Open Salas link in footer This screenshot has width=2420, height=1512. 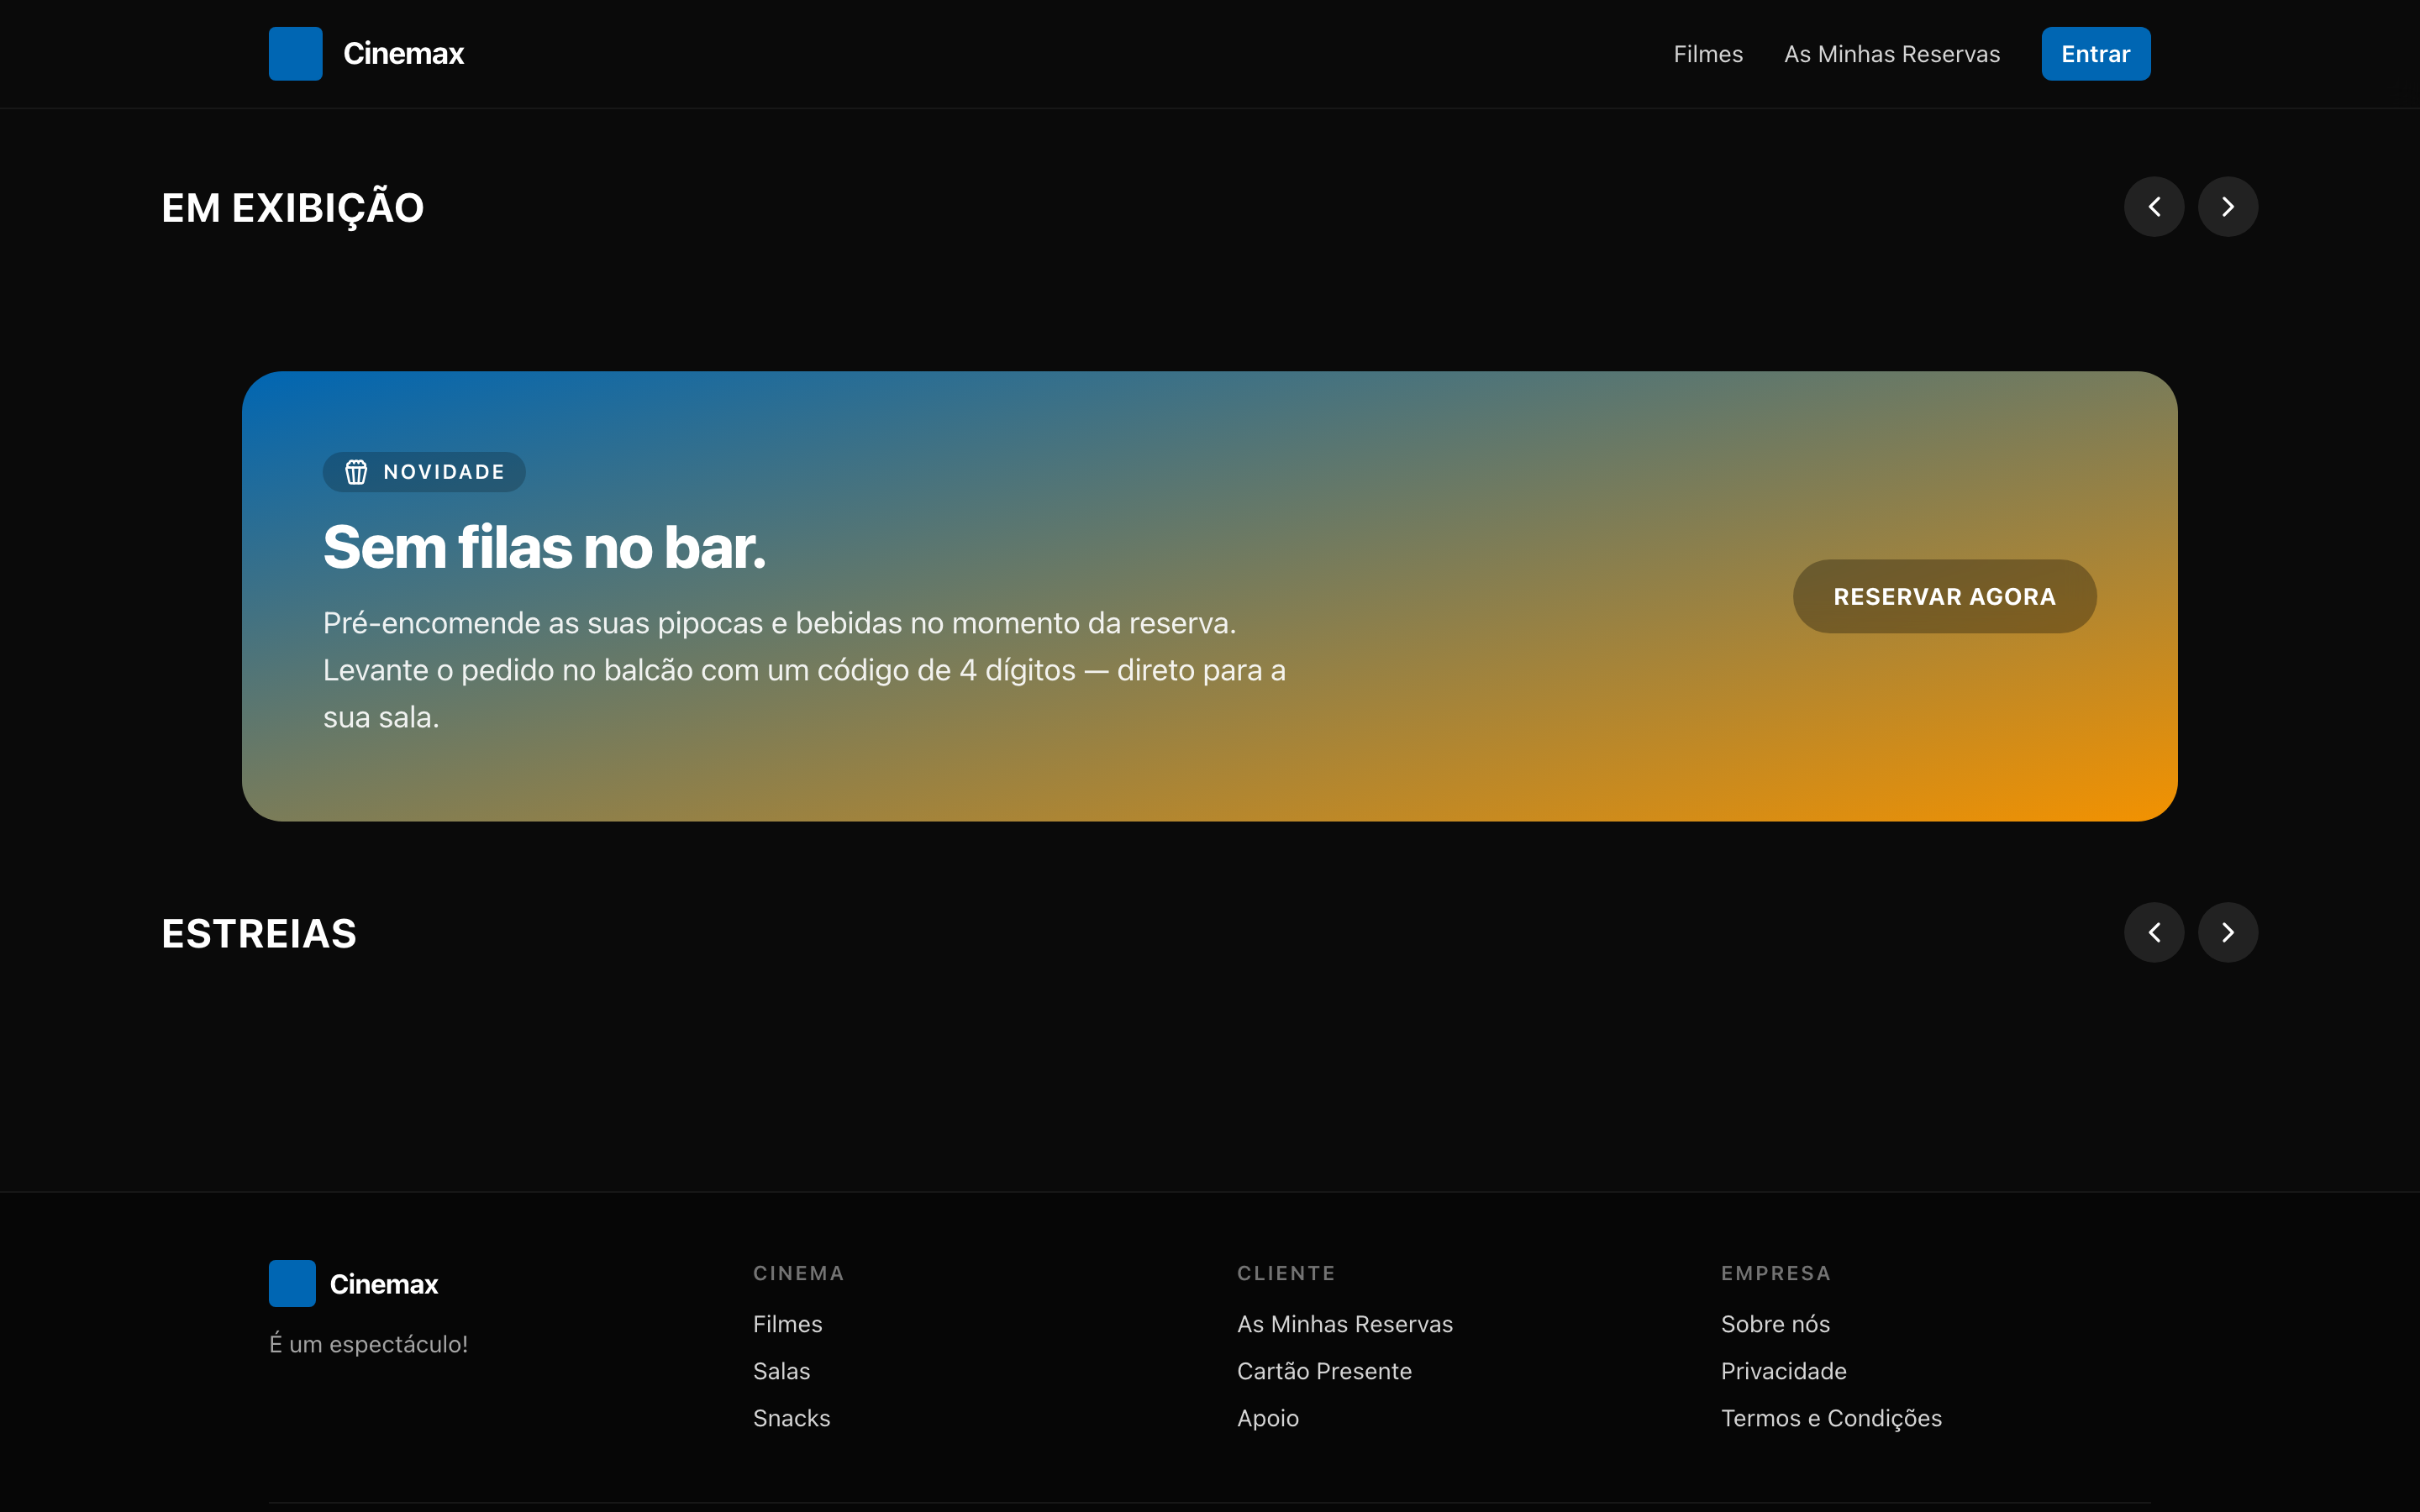point(781,1371)
